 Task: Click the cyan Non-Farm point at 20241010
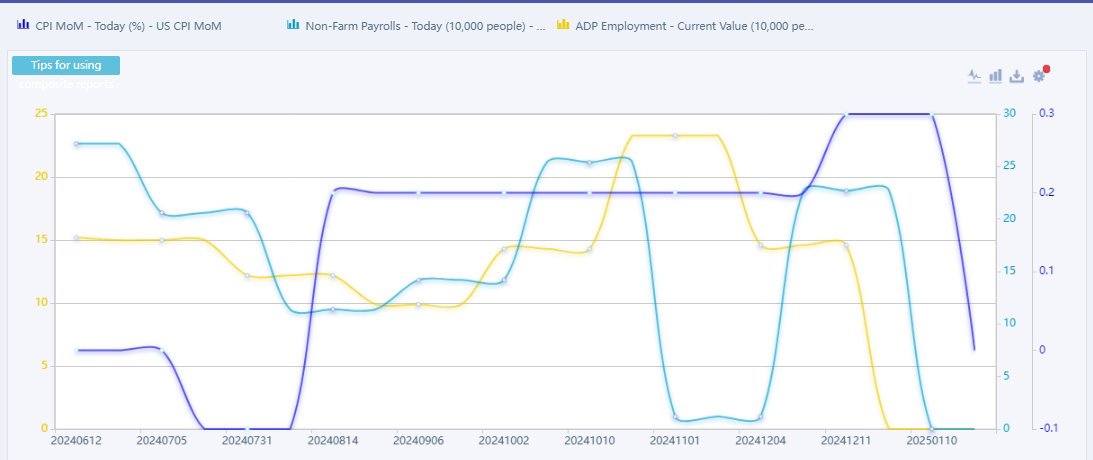590,163
